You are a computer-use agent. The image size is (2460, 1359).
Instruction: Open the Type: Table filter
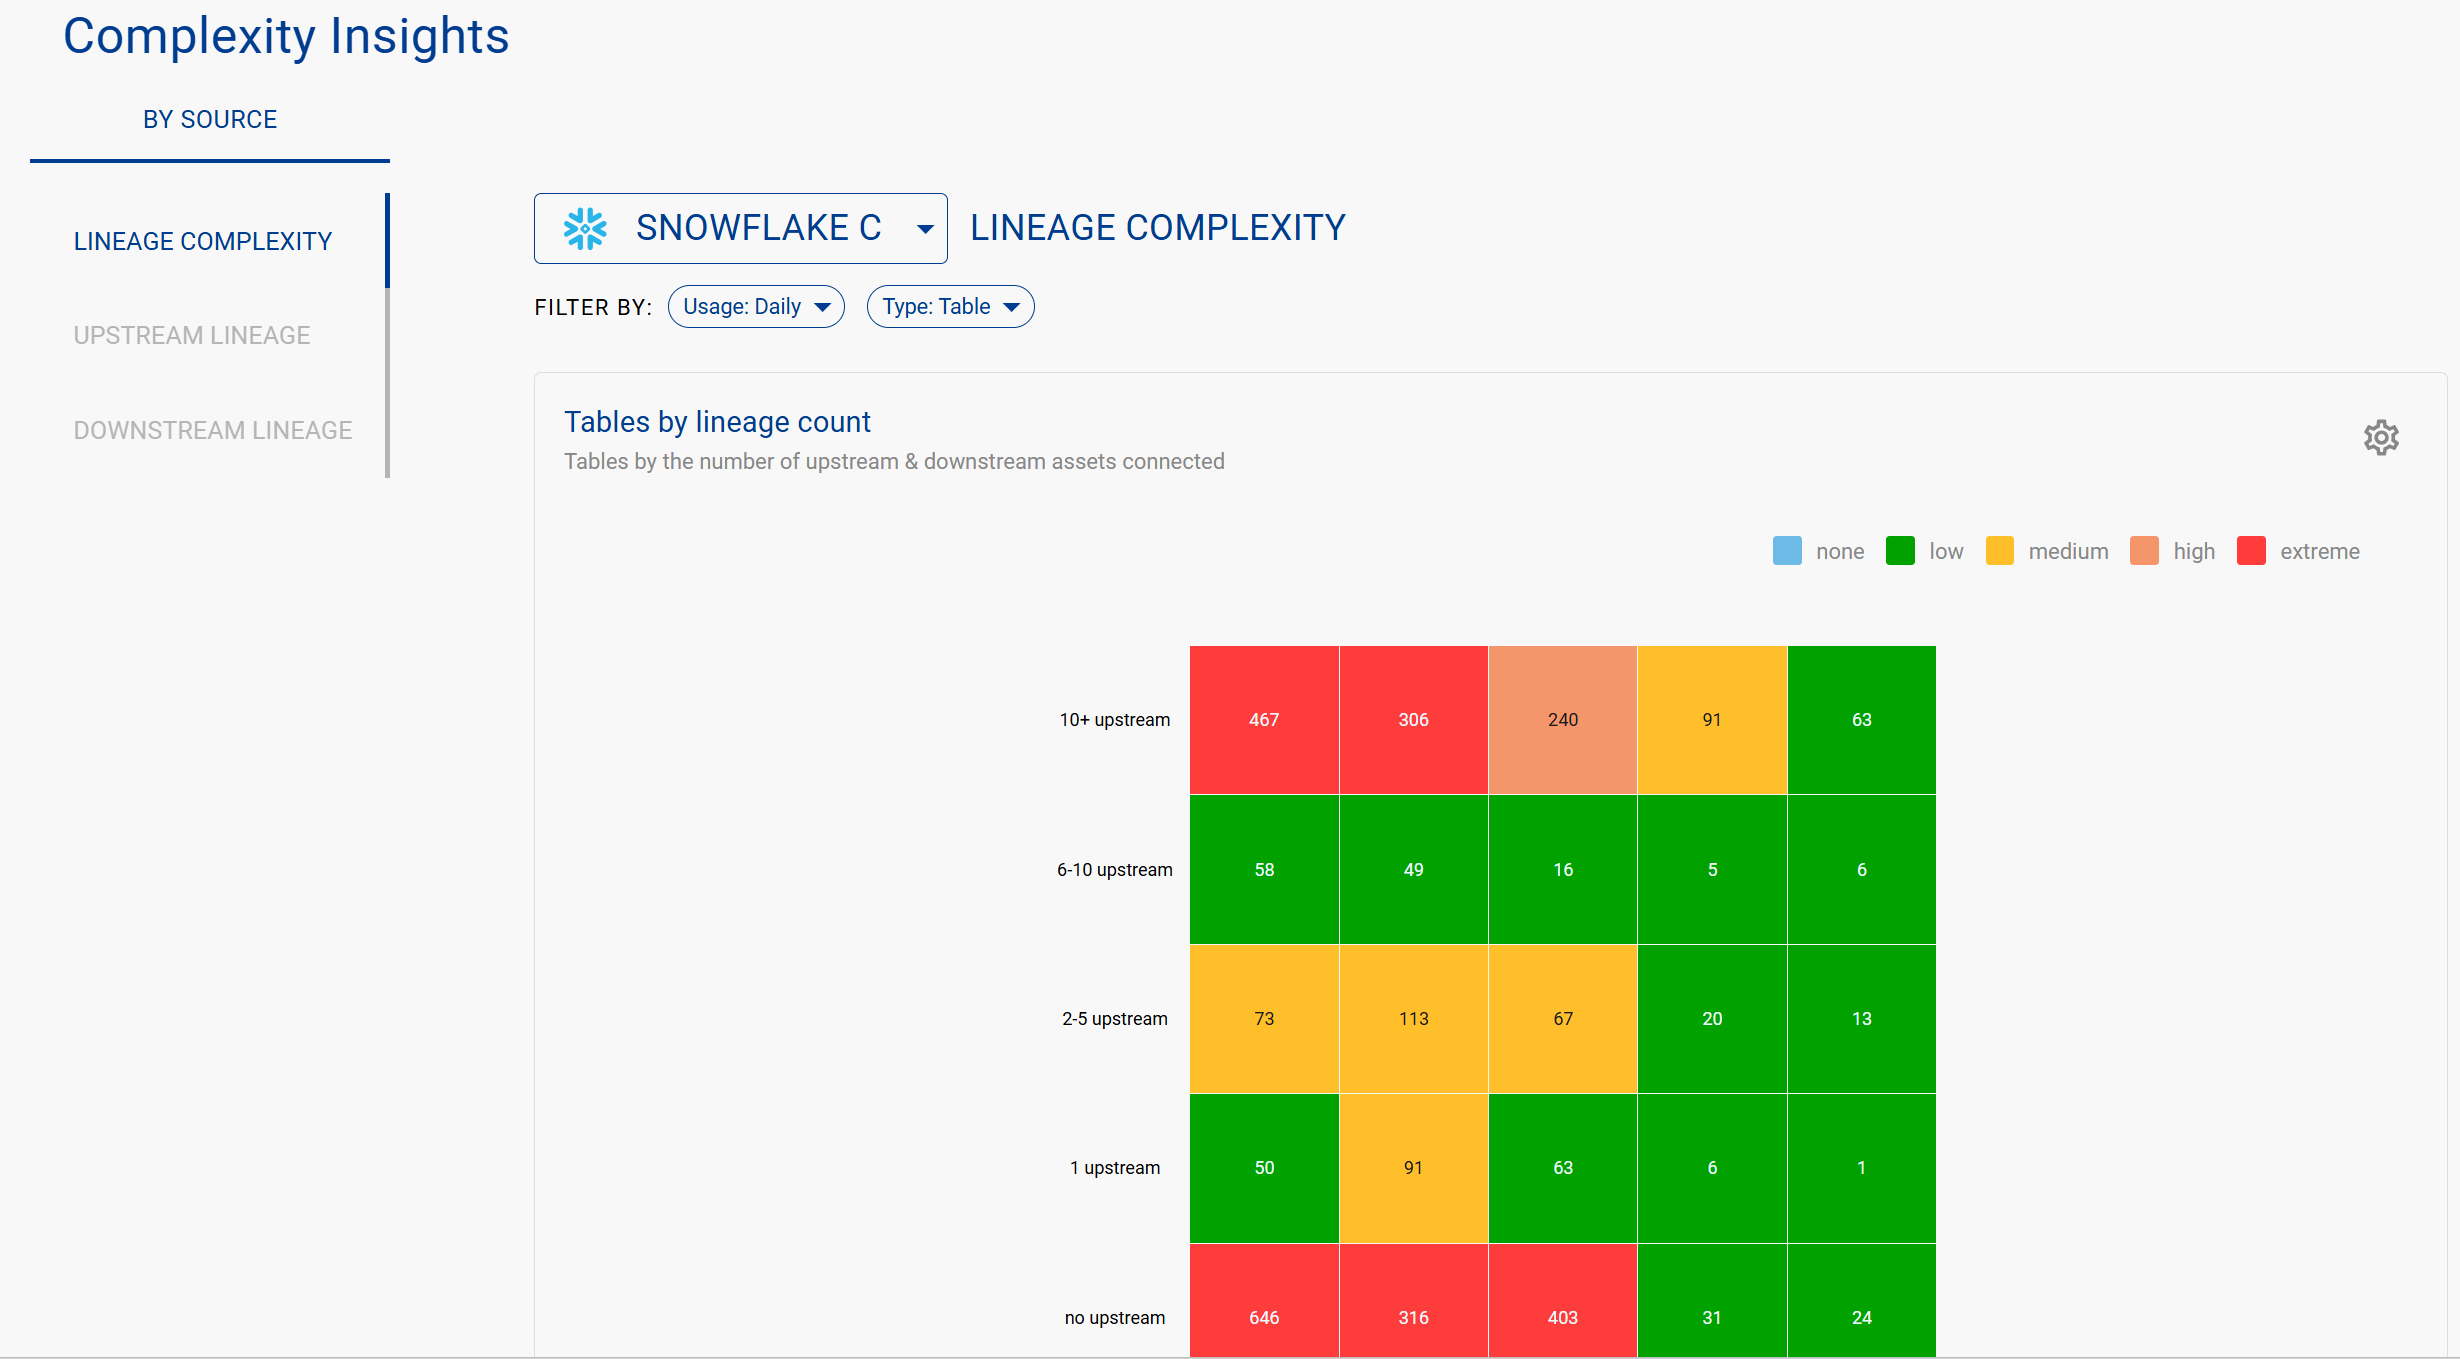click(950, 307)
